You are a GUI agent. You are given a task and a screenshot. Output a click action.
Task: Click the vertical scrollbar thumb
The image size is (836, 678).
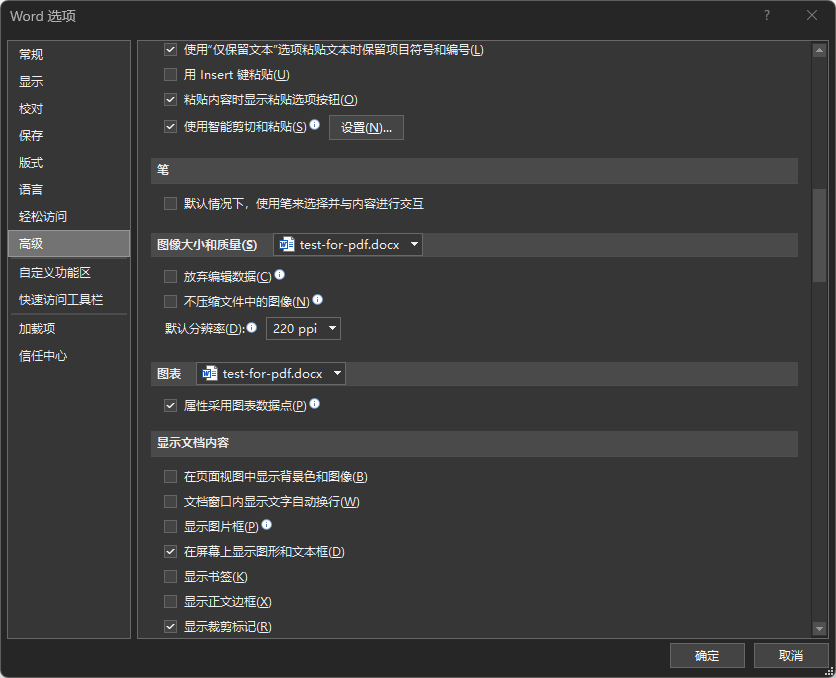[819, 235]
